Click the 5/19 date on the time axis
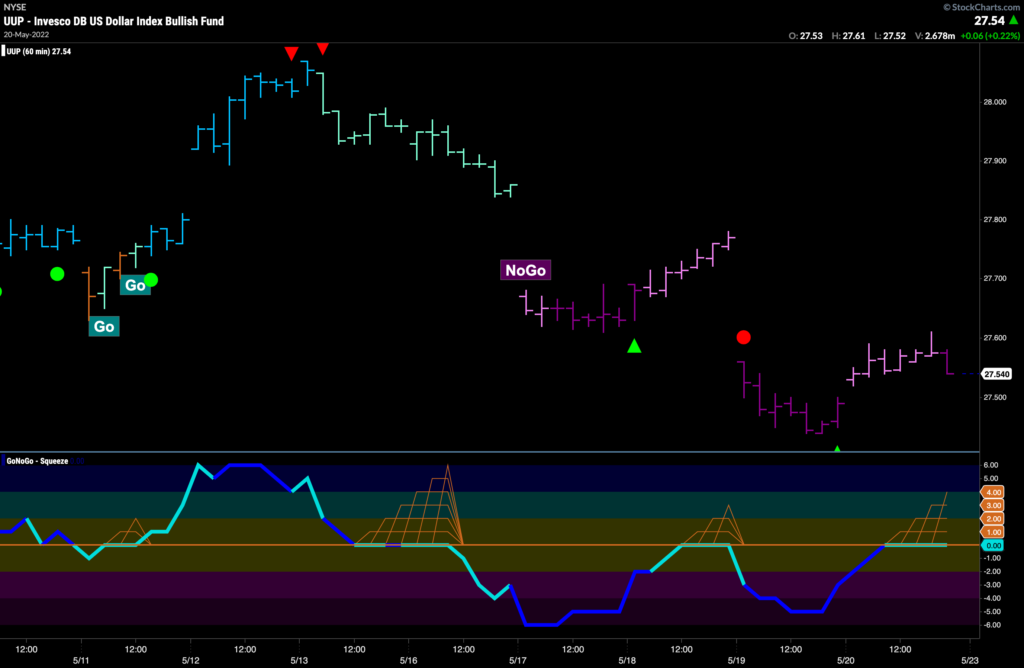 [x=737, y=660]
